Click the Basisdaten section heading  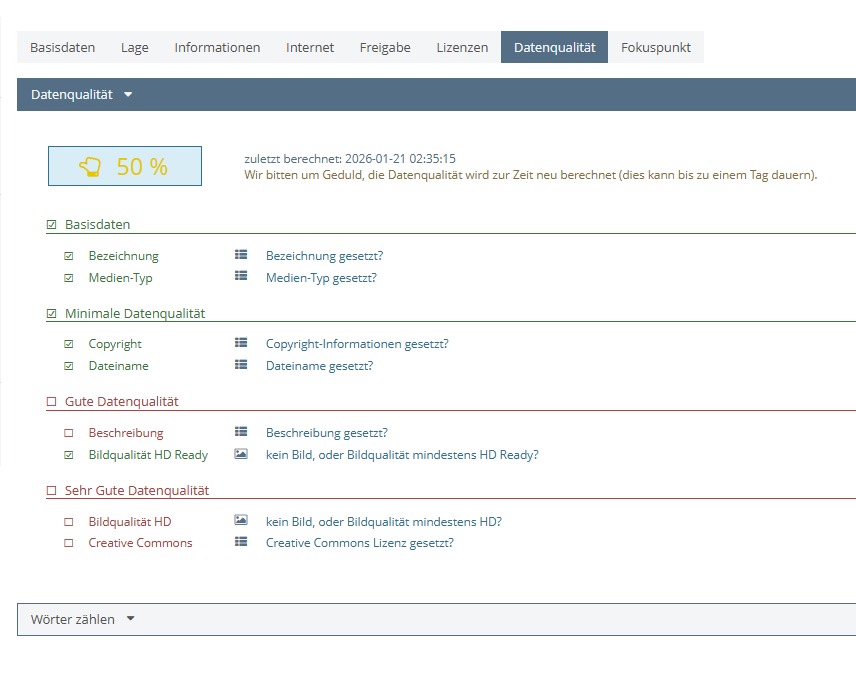click(x=97, y=224)
